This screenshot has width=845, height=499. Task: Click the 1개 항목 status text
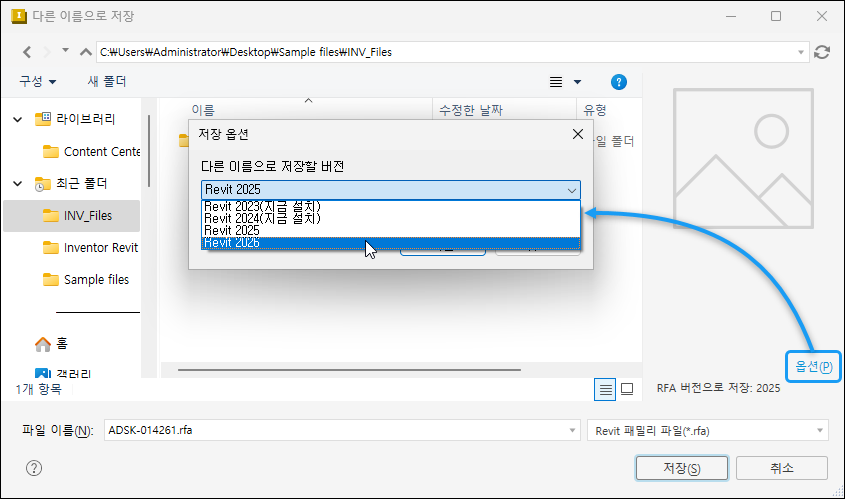[x=38, y=389]
